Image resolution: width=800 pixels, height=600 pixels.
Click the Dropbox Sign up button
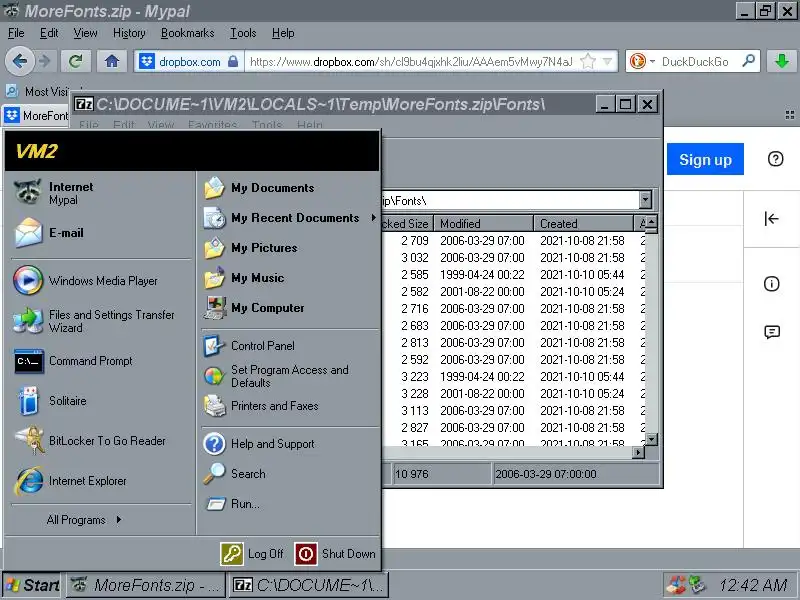(x=705, y=159)
